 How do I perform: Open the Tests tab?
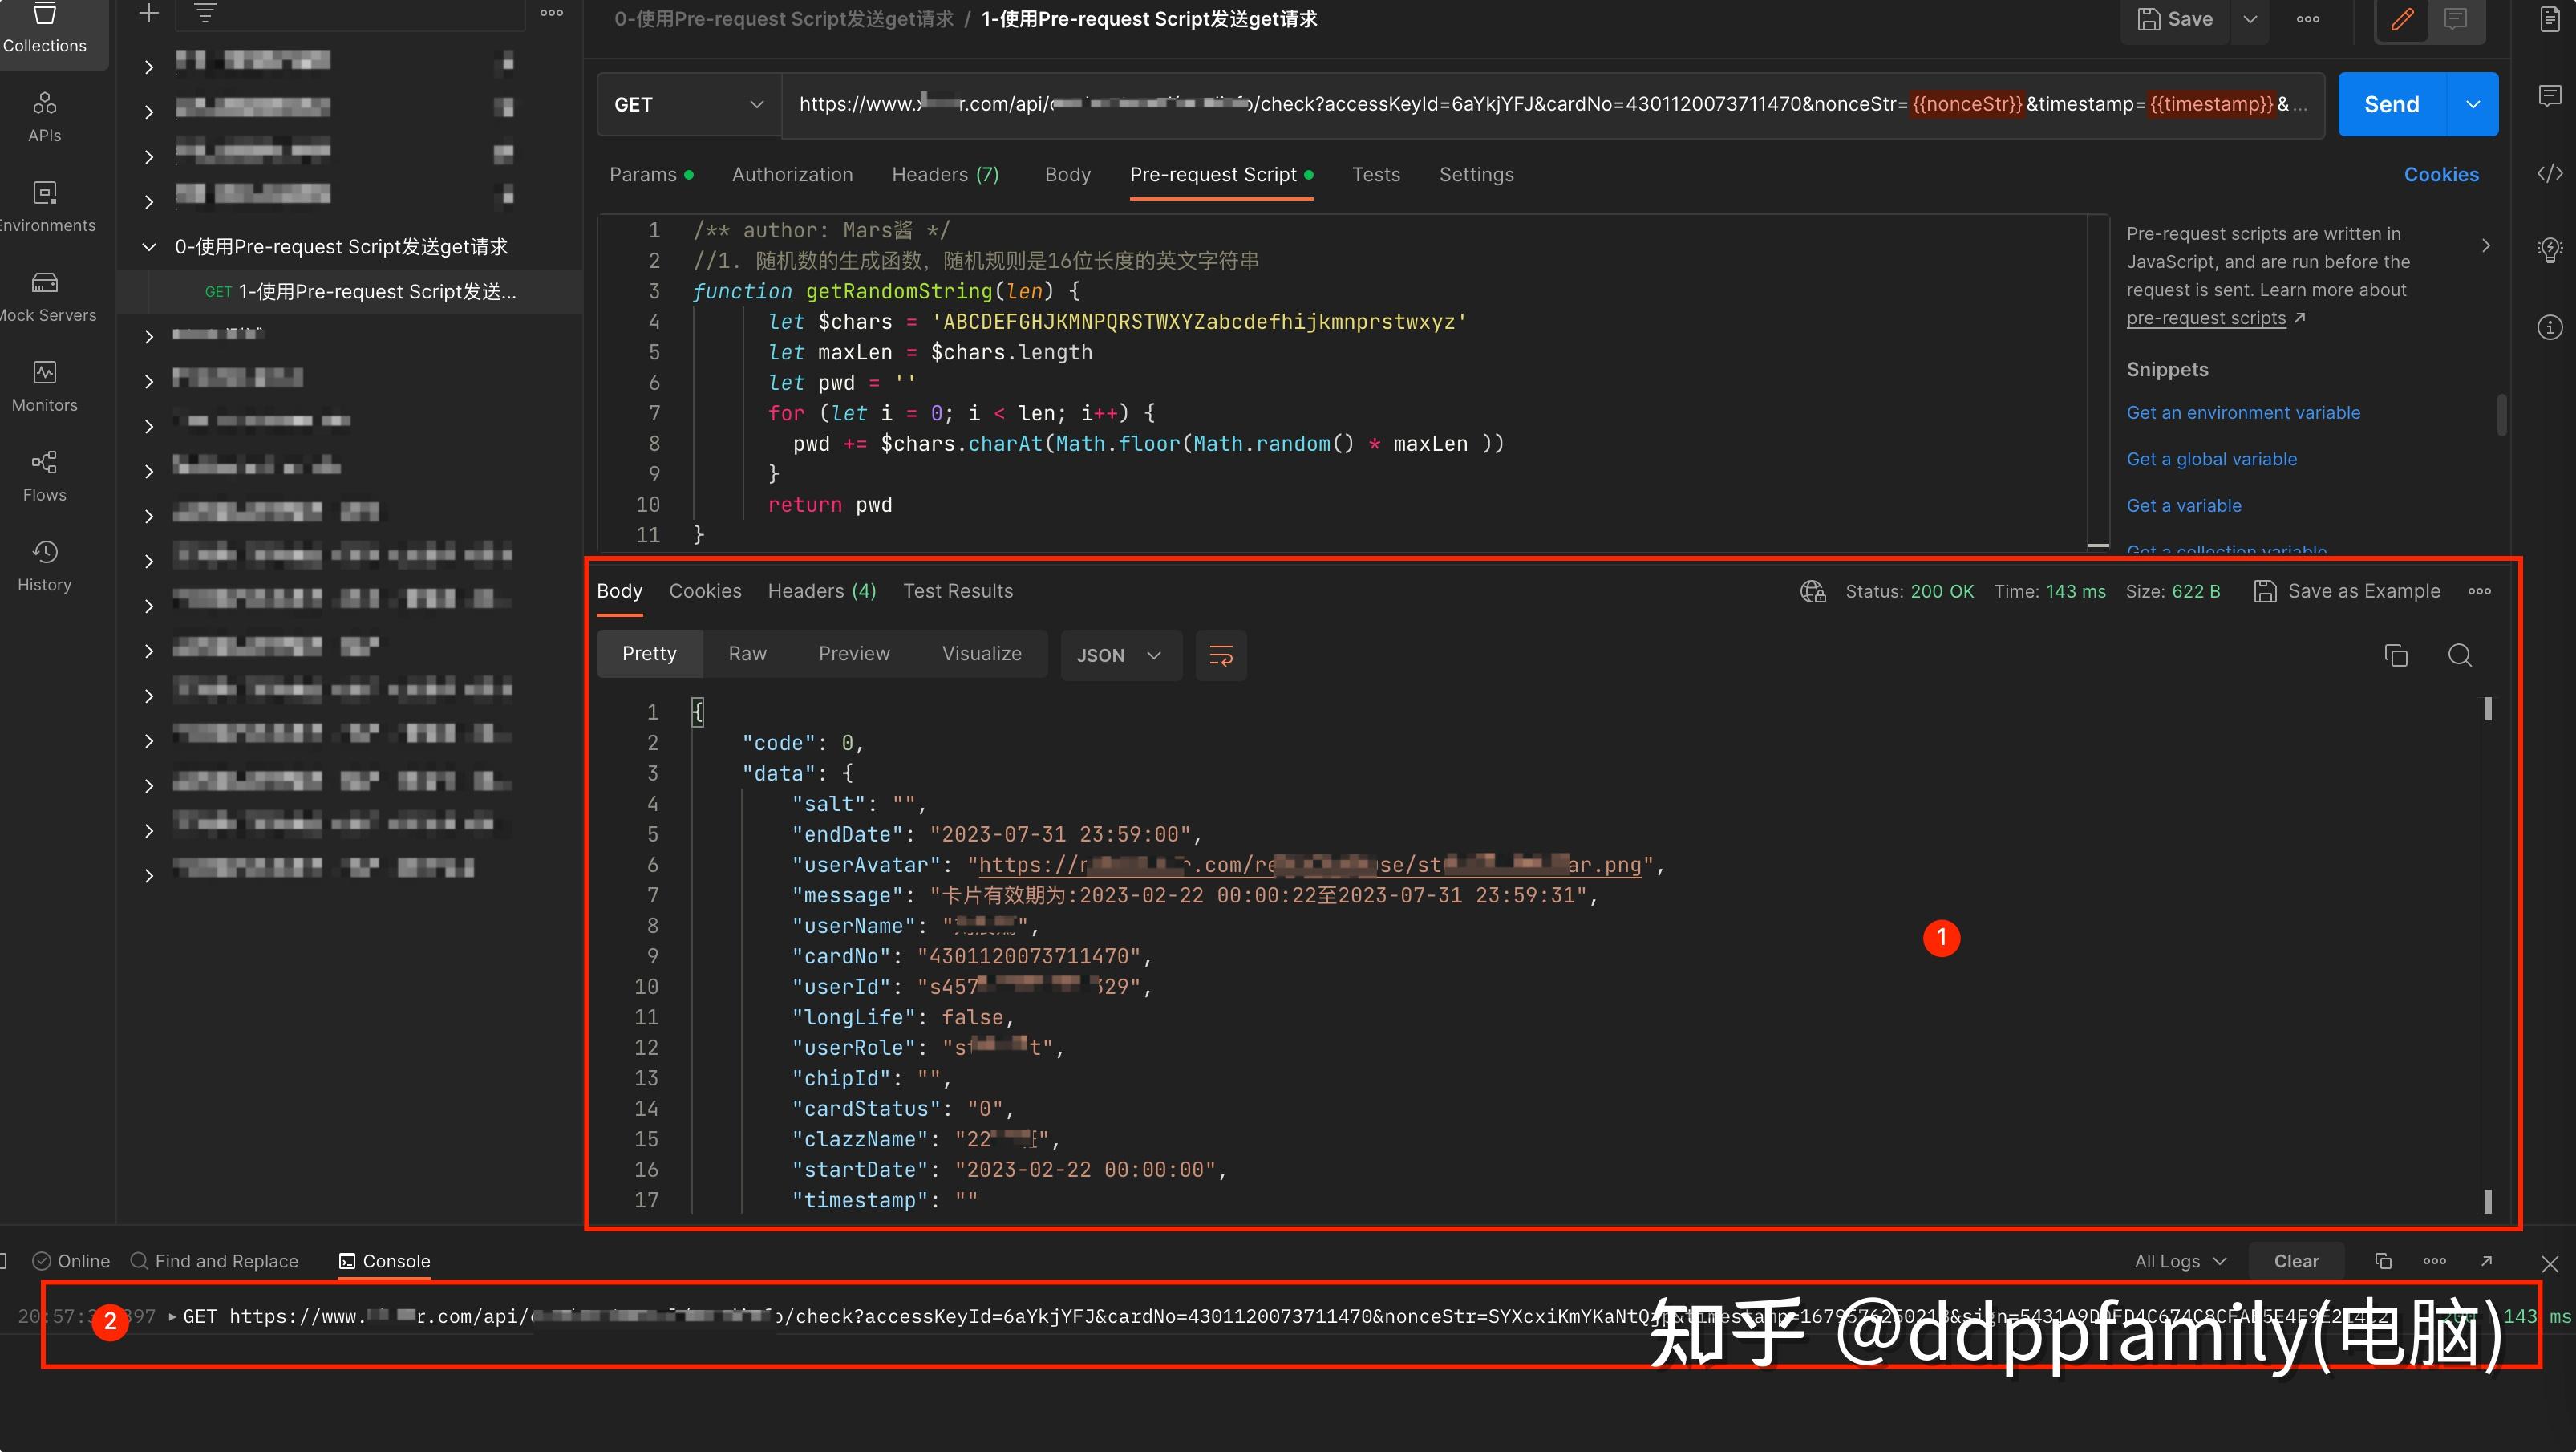[x=1377, y=174]
